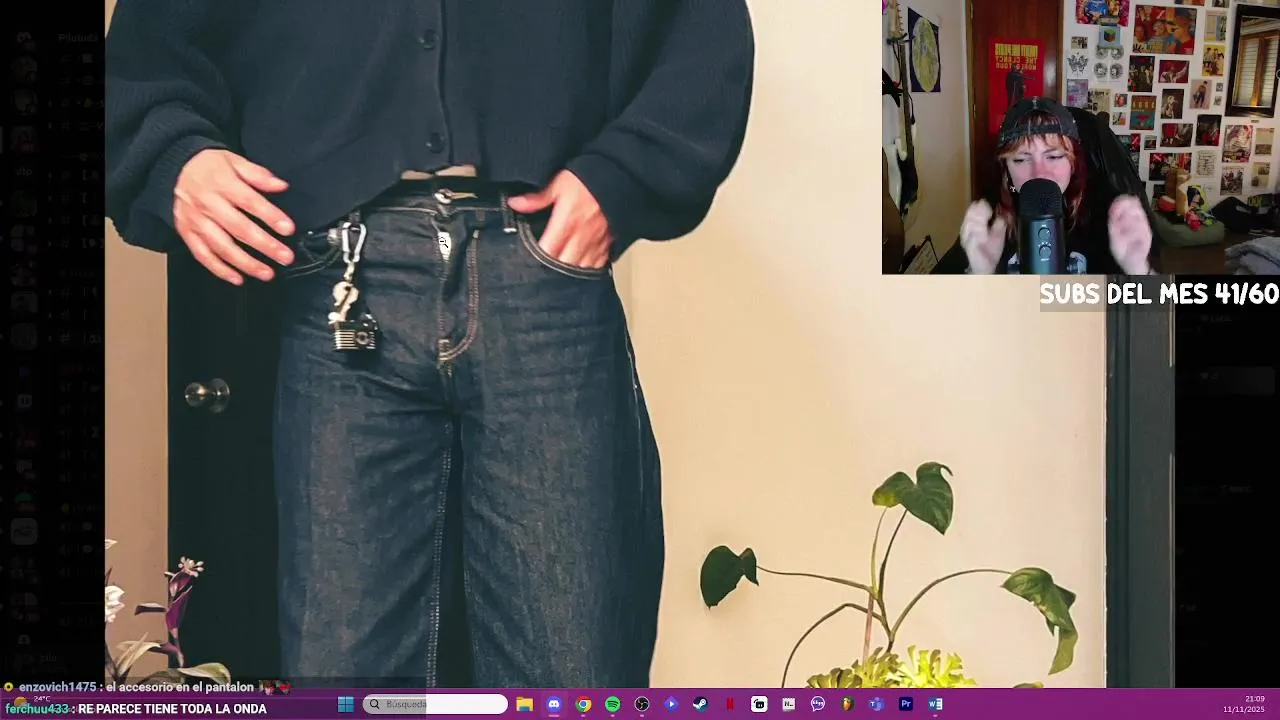This screenshot has width=1280, height=720.
Task: Open the blue play-arrow app in taskbar
Action: coord(671,704)
